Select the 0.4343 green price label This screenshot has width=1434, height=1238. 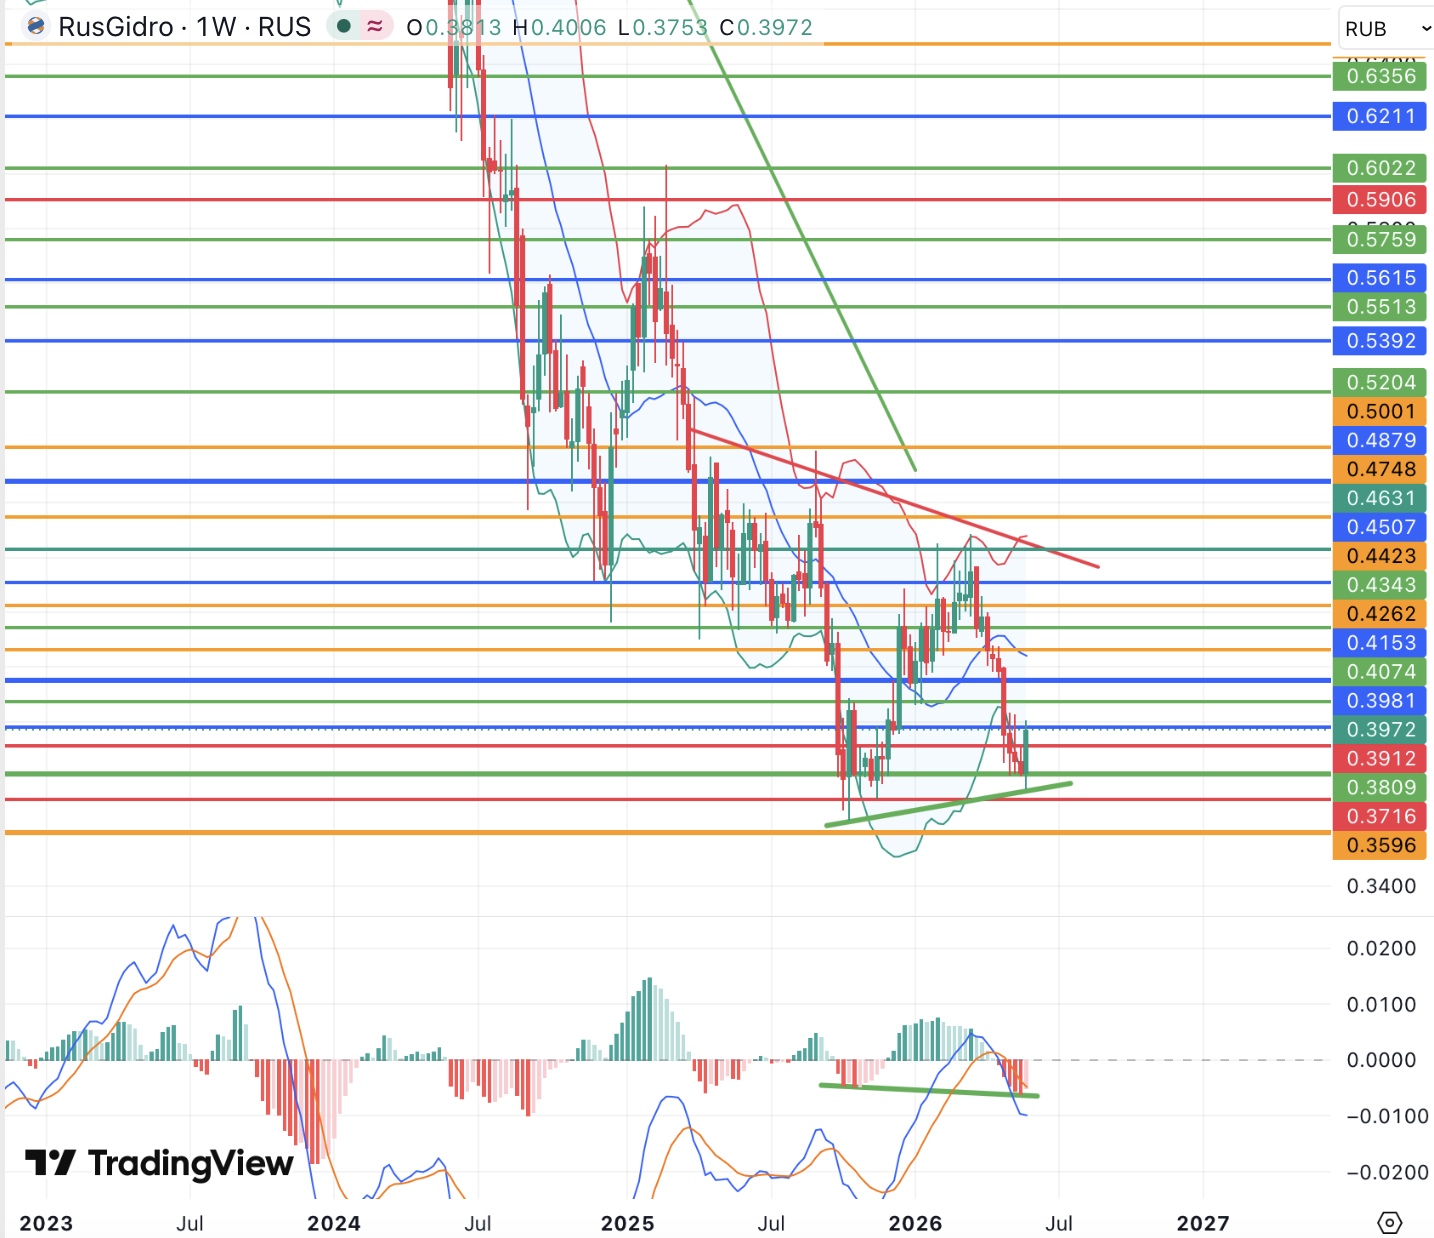point(1381,585)
